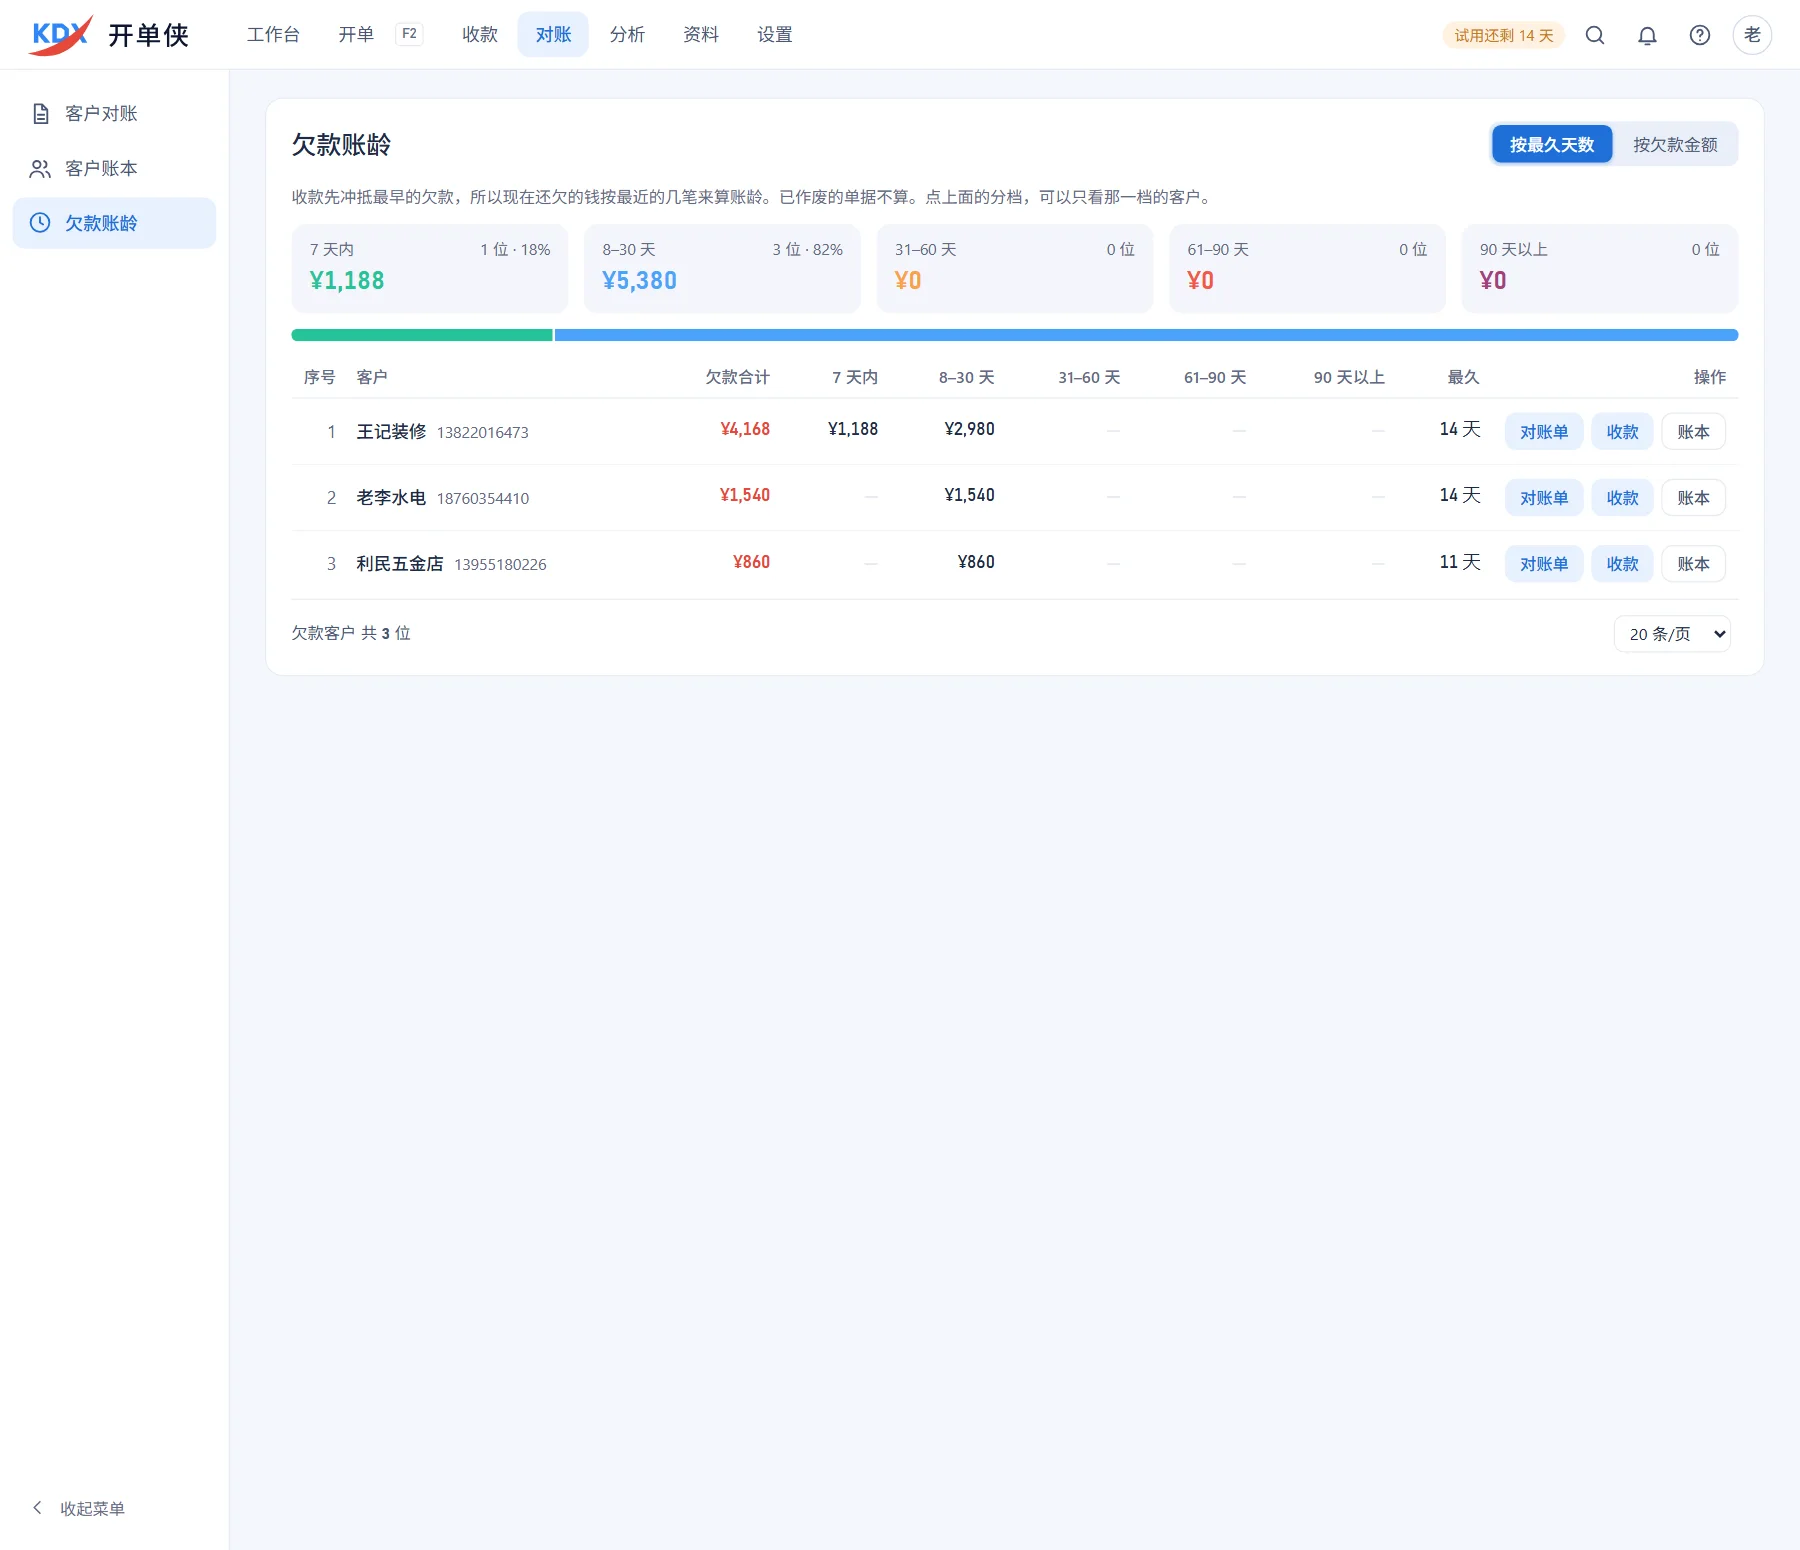Open 账本 for 利民五金店
The image size is (1800, 1550).
pyautogui.click(x=1693, y=564)
